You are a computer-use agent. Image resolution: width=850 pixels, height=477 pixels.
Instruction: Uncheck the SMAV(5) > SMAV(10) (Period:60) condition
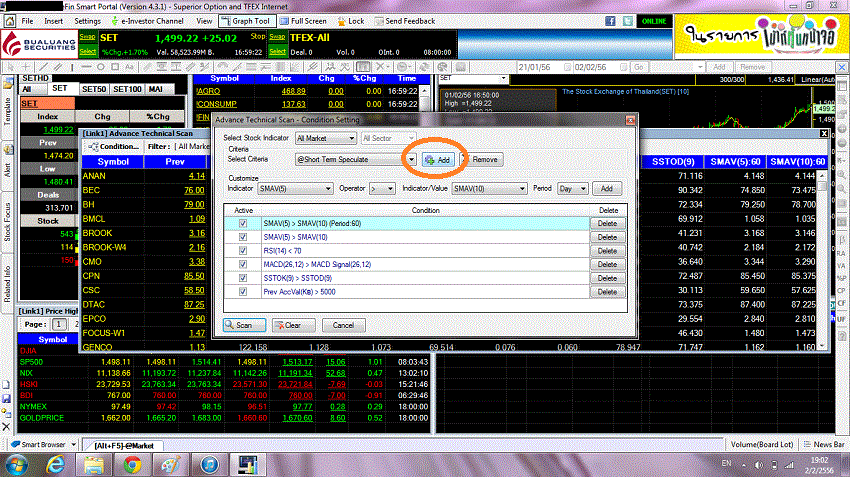pyautogui.click(x=243, y=223)
